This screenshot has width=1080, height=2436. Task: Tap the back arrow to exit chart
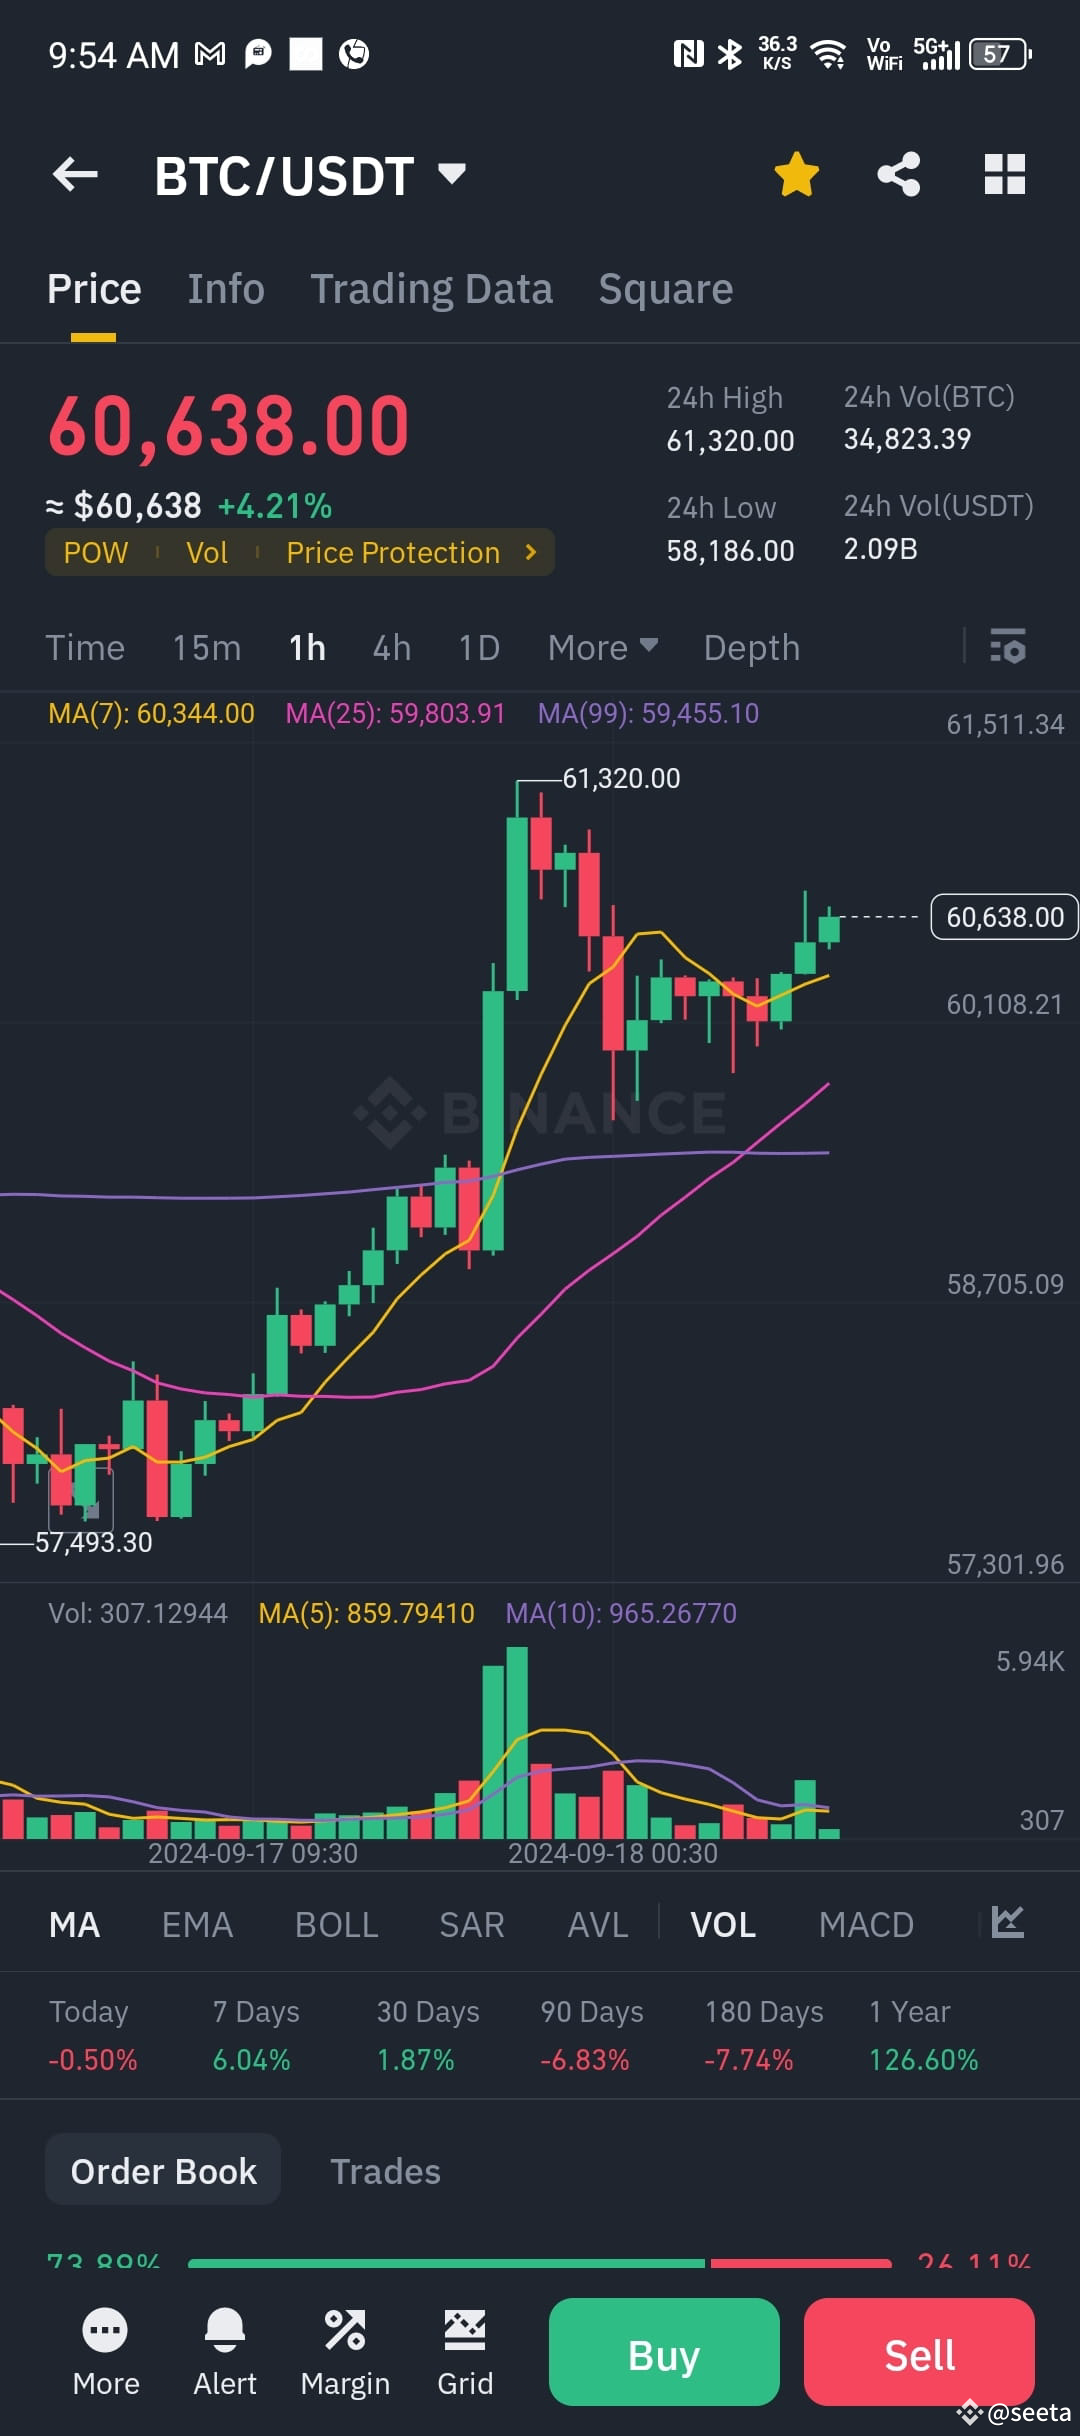[75, 173]
